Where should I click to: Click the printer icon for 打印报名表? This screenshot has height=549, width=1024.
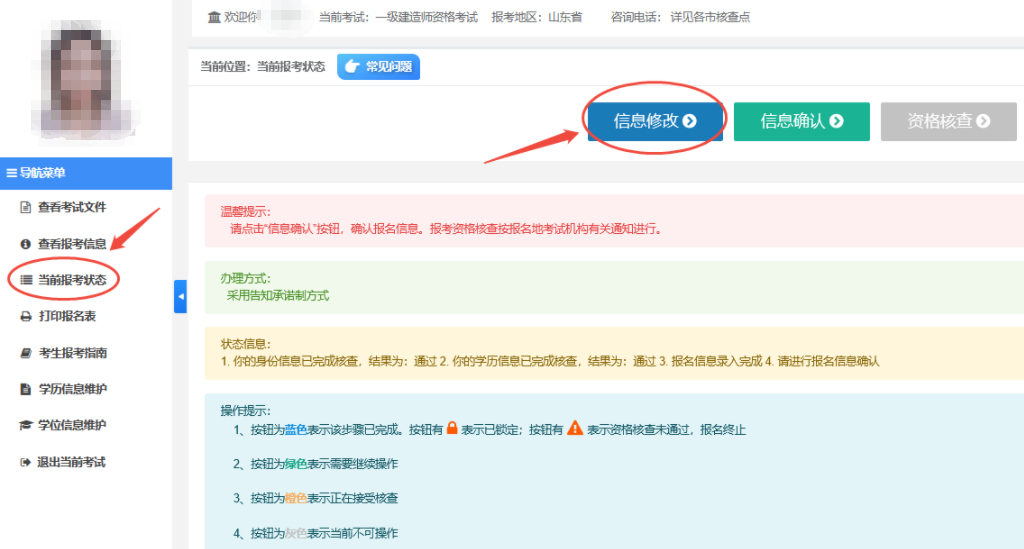click(x=26, y=316)
